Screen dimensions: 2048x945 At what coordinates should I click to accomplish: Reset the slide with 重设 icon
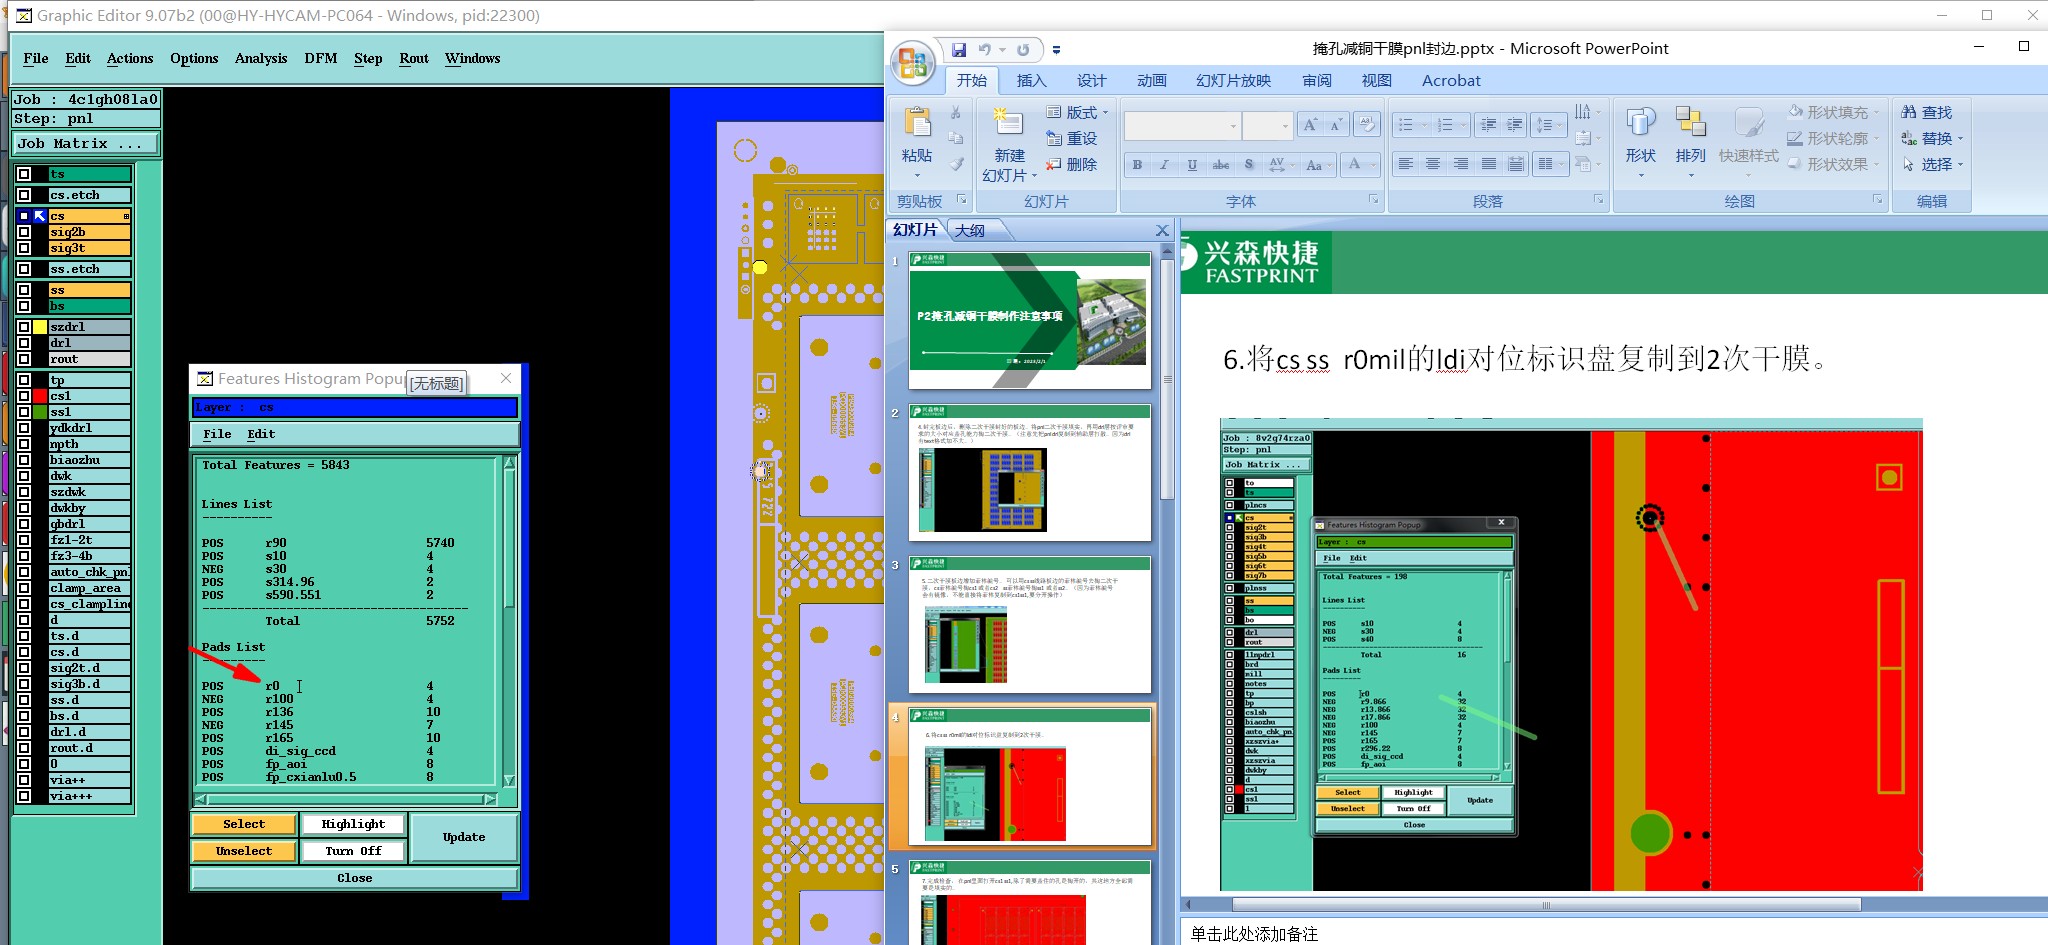pyautogui.click(x=1054, y=139)
